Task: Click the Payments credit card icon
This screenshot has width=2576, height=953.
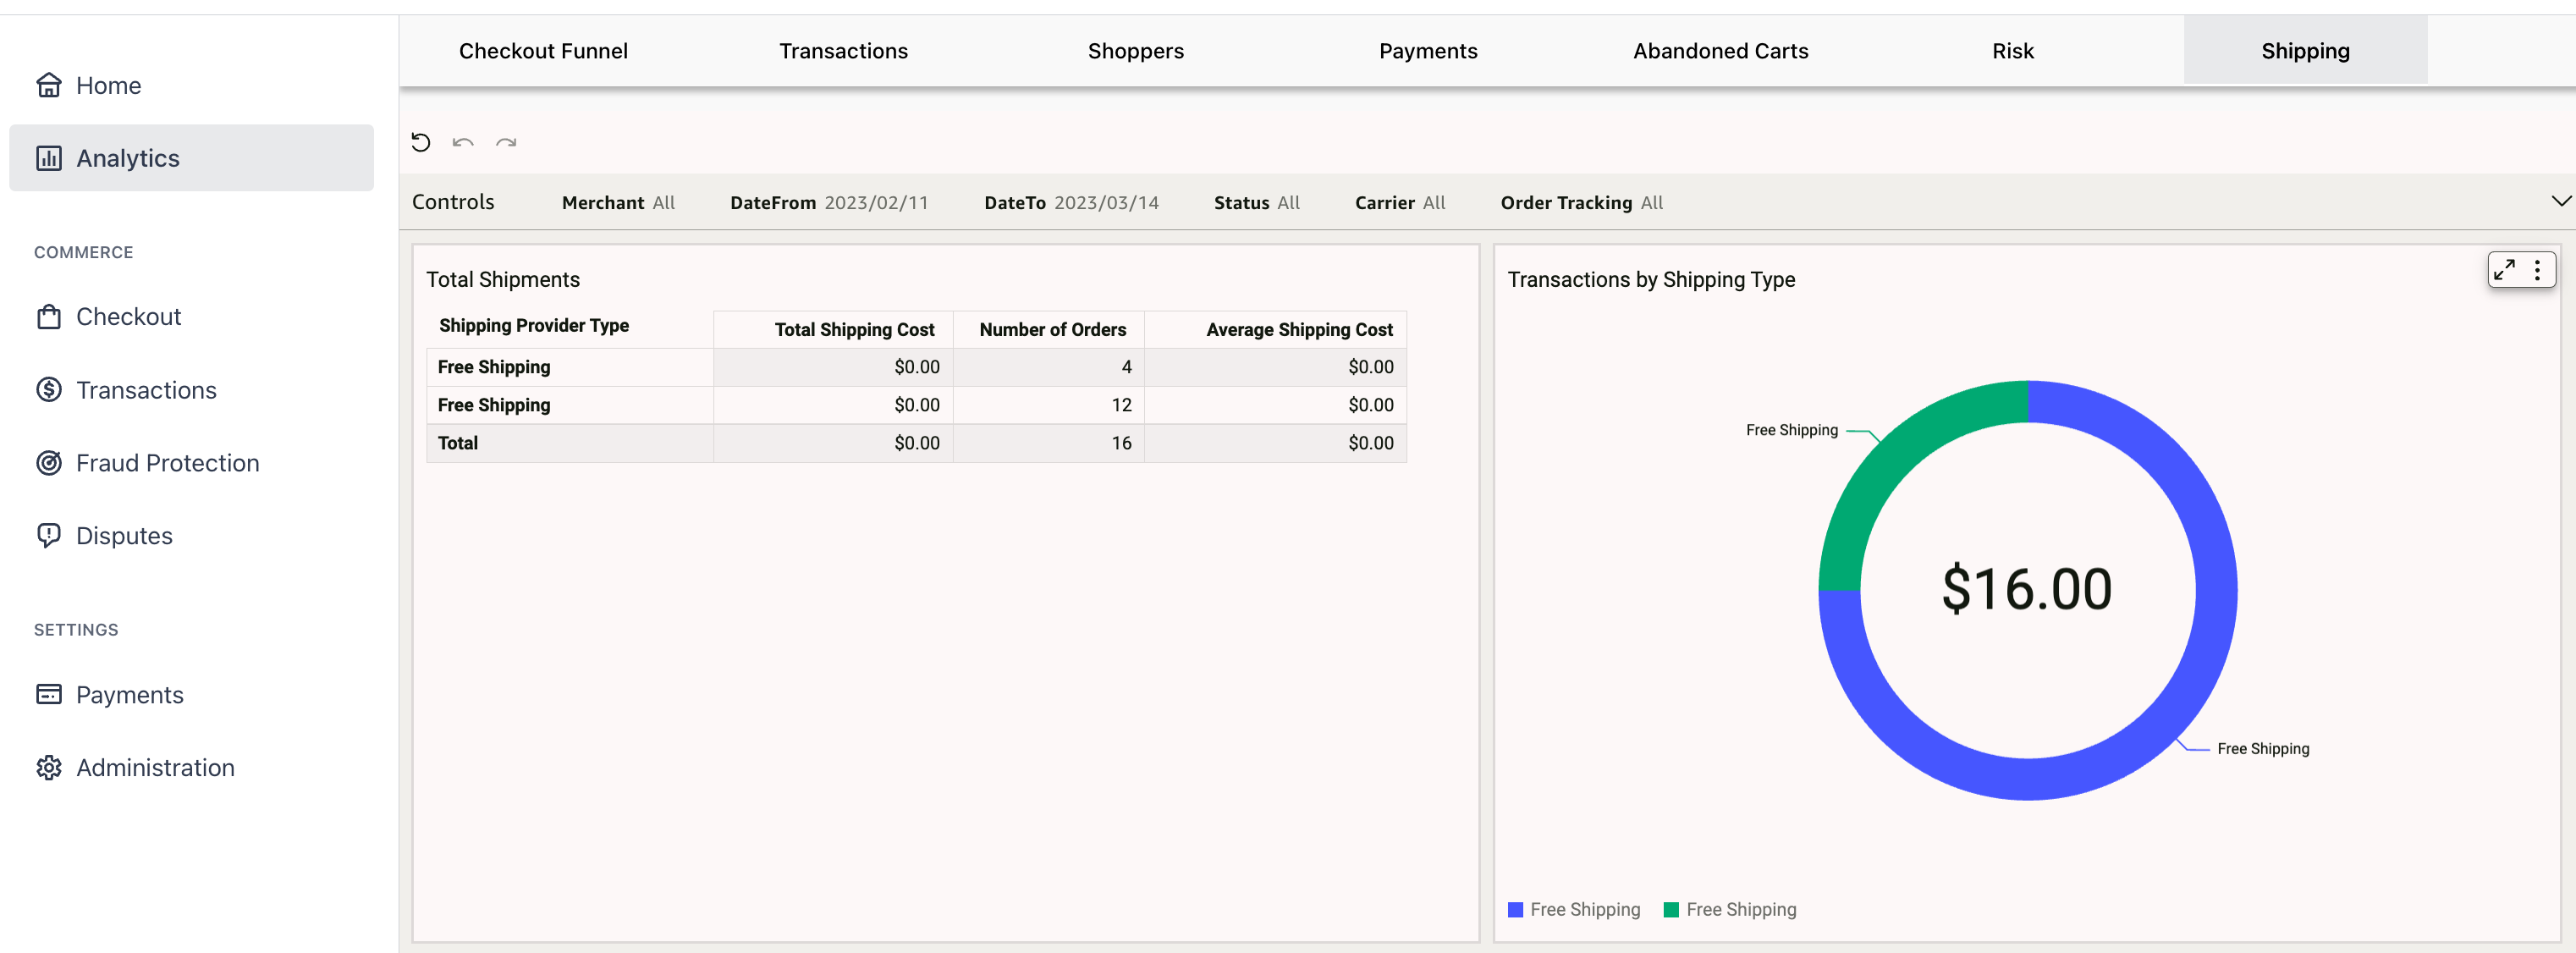Action: (49, 695)
